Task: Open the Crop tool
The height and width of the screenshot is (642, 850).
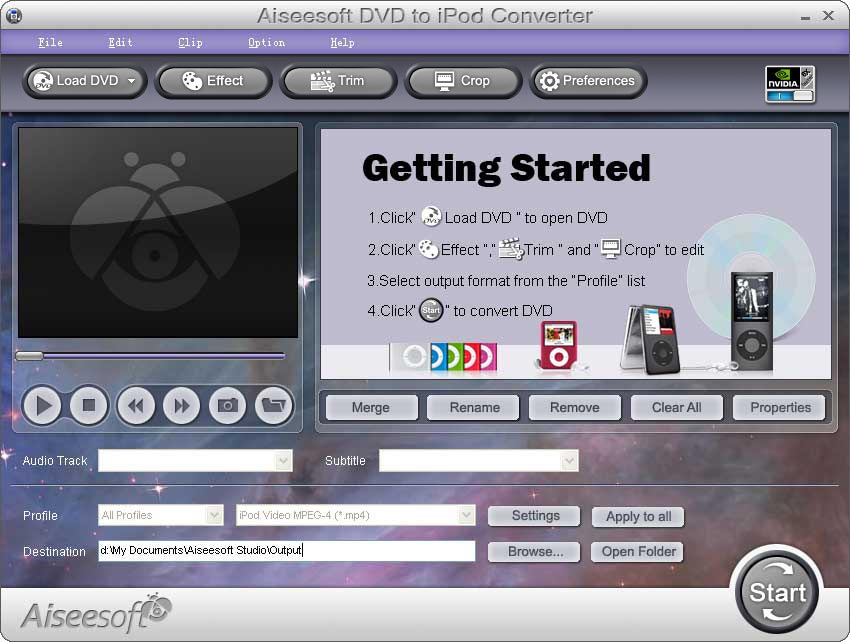Action: point(462,81)
